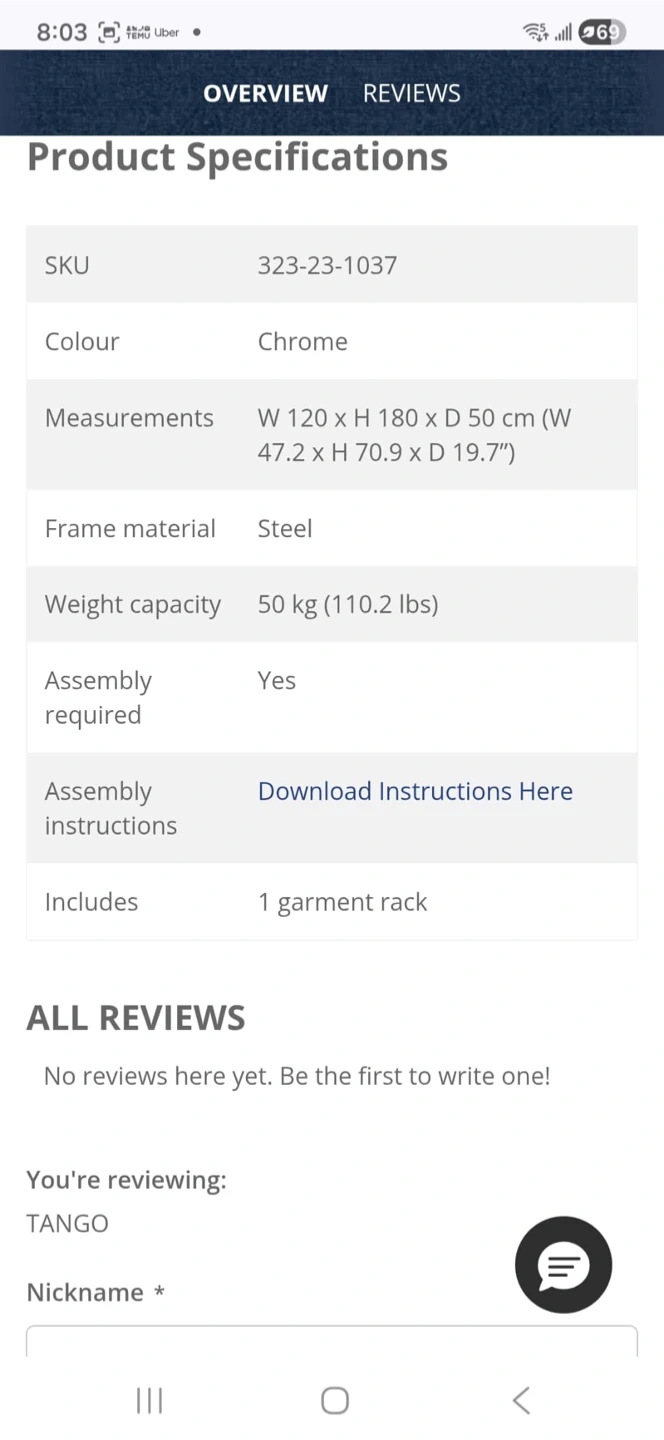Tap the Temu notification icon

tap(137, 32)
